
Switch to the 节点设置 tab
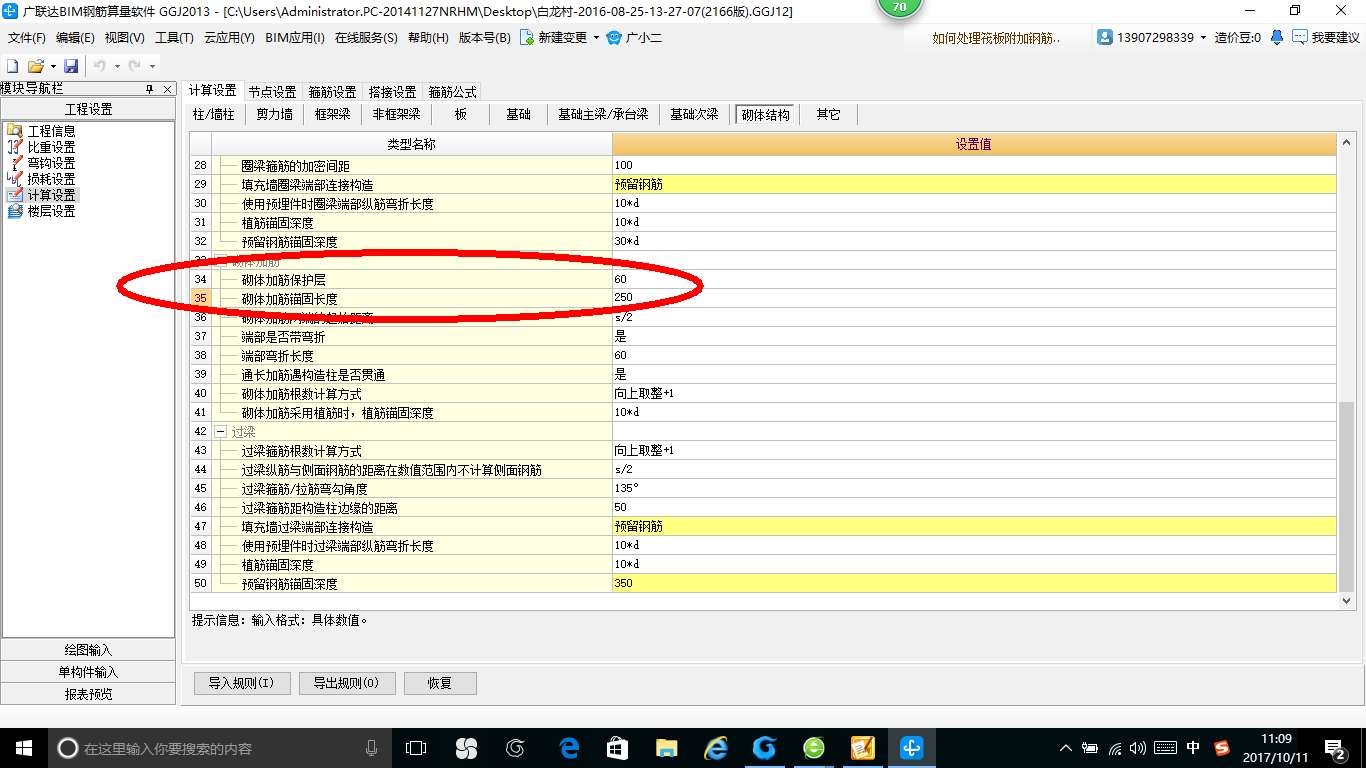pyautogui.click(x=272, y=91)
